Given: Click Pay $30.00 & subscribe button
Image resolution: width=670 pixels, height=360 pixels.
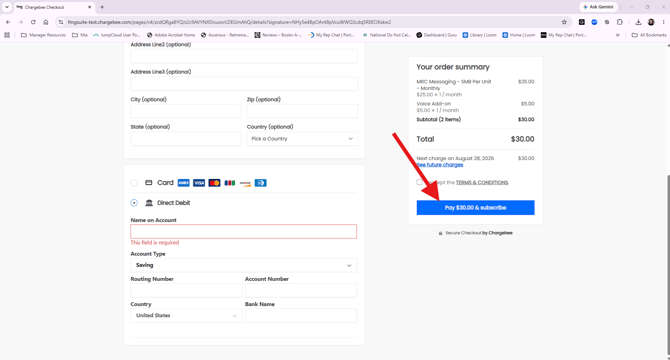Looking at the screenshot, I should [x=476, y=208].
